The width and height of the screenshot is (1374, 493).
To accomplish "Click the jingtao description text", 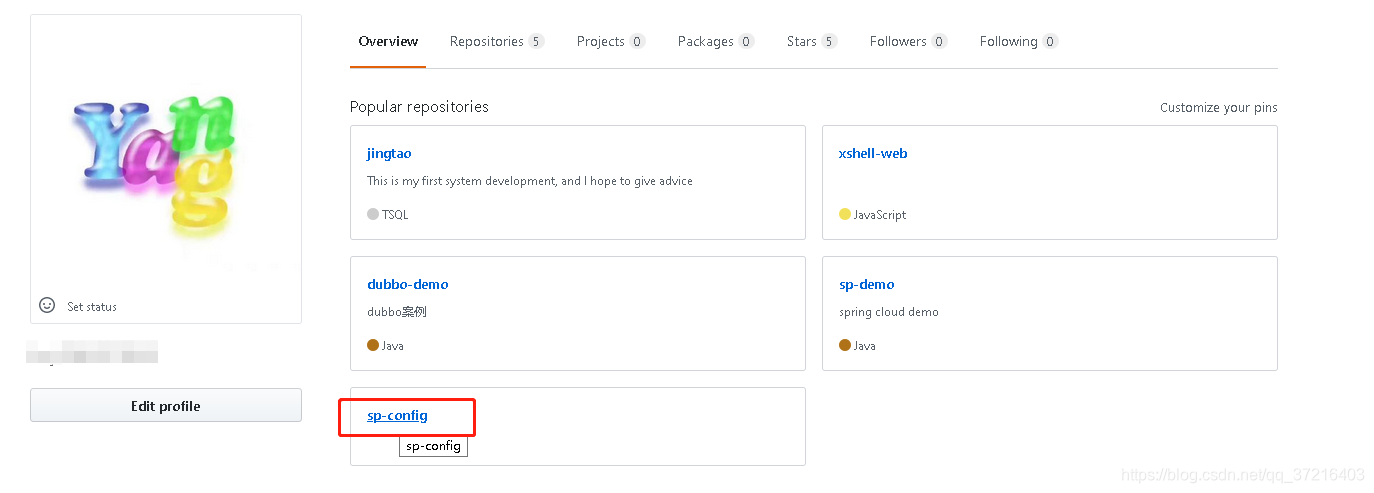I will [x=530, y=181].
